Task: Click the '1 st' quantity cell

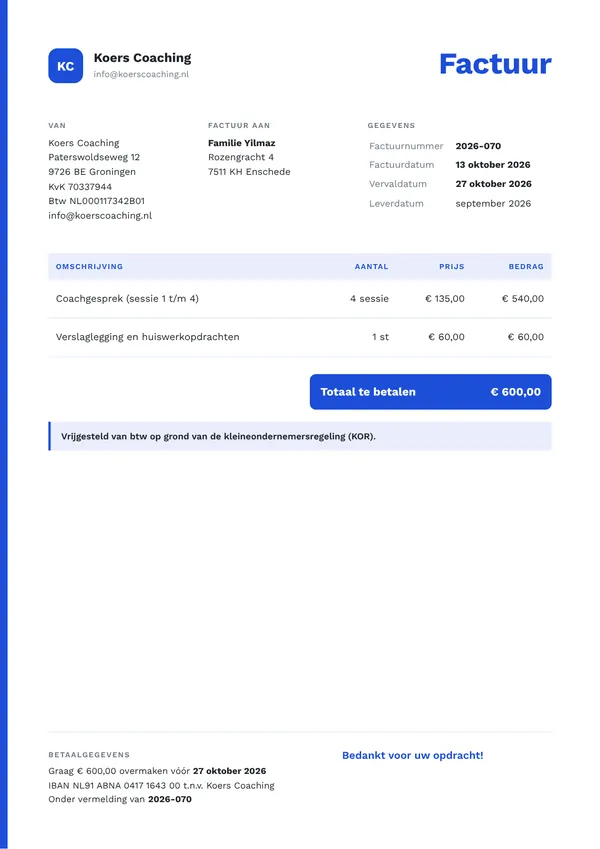Action: (x=380, y=337)
